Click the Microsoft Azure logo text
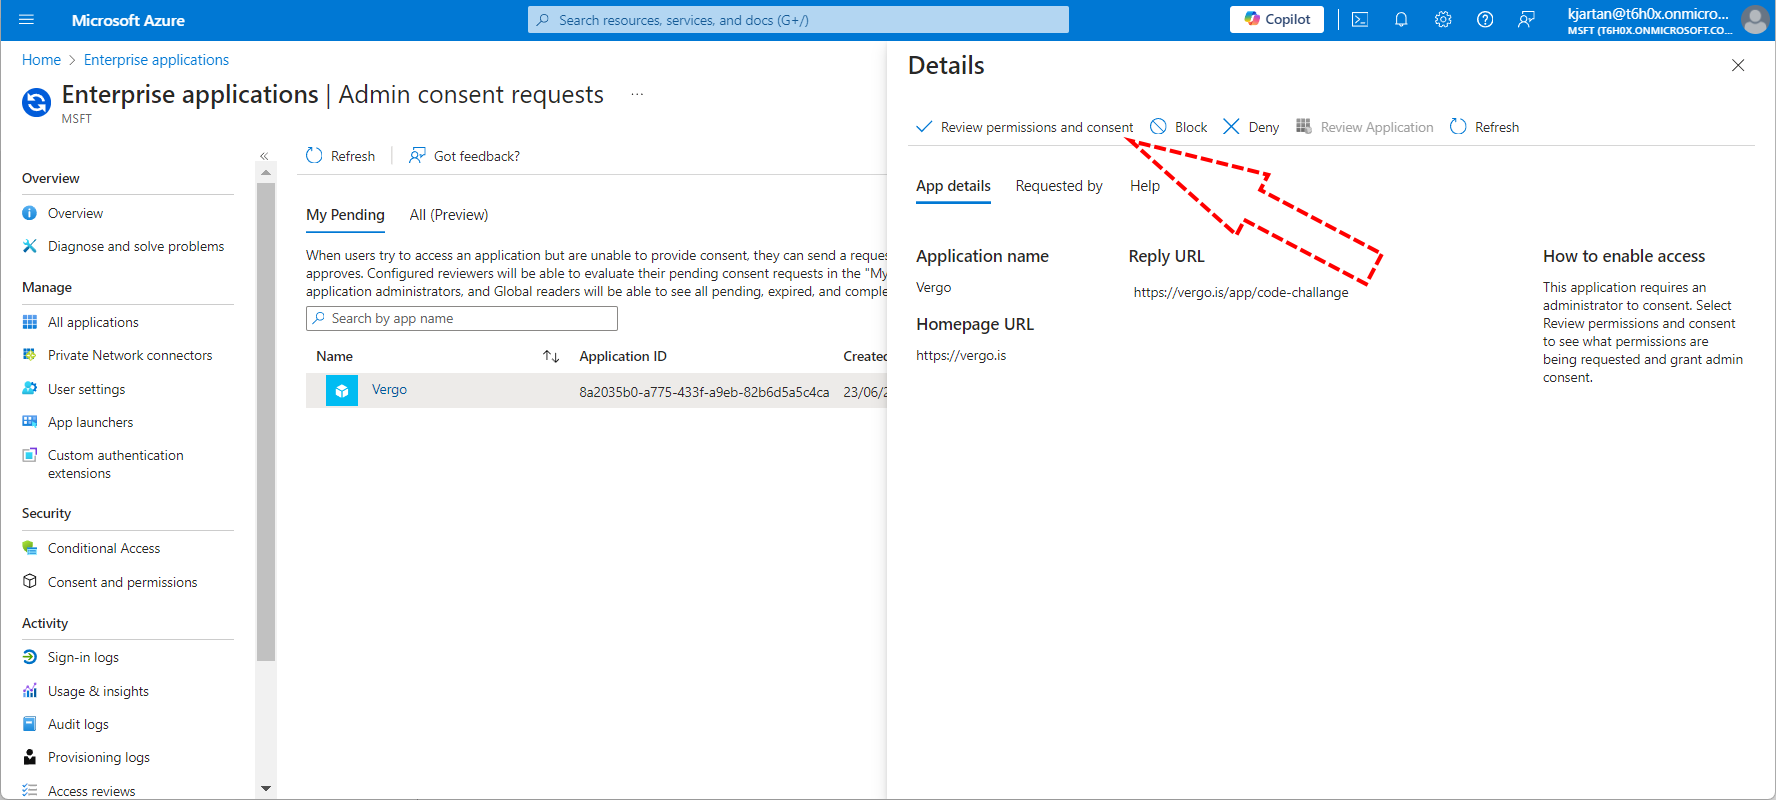The width and height of the screenshot is (1776, 800). (128, 20)
